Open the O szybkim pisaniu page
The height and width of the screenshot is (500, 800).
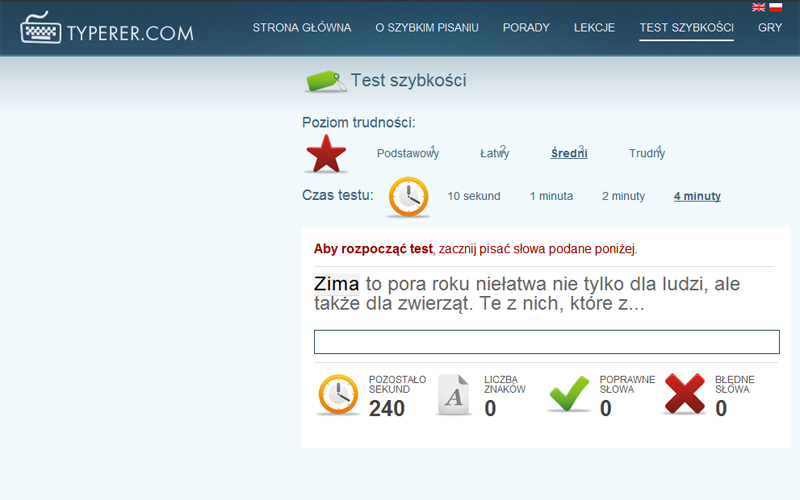pyautogui.click(x=427, y=28)
